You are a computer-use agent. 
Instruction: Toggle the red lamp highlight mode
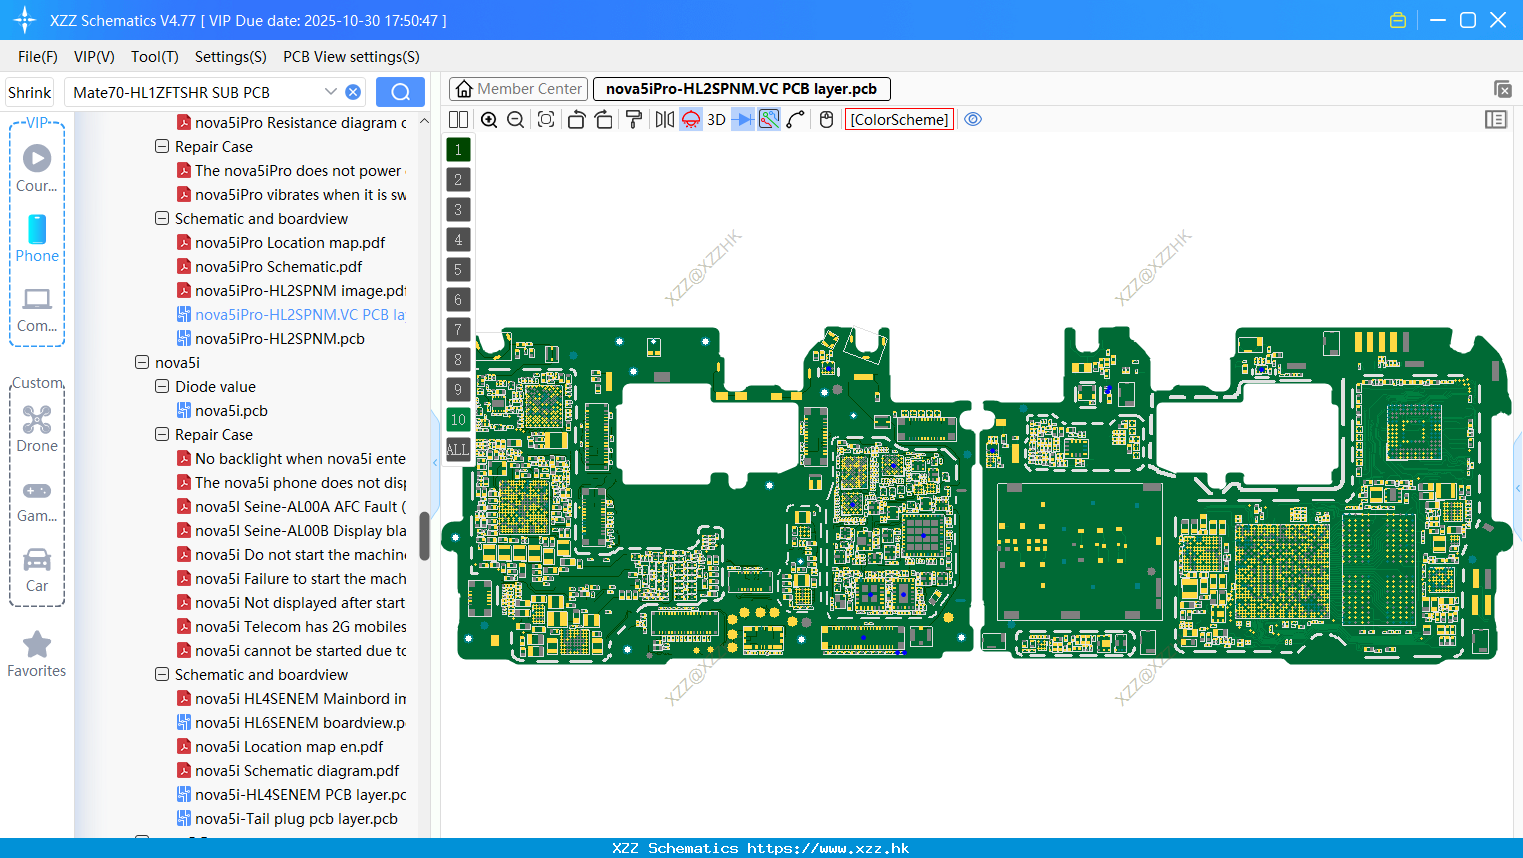[x=691, y=120]
